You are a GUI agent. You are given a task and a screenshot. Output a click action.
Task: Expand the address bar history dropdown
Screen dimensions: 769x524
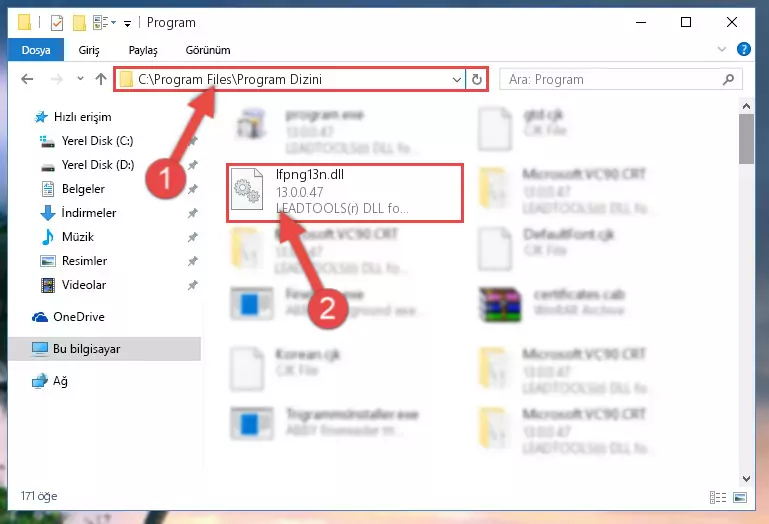tap(457, 79)
